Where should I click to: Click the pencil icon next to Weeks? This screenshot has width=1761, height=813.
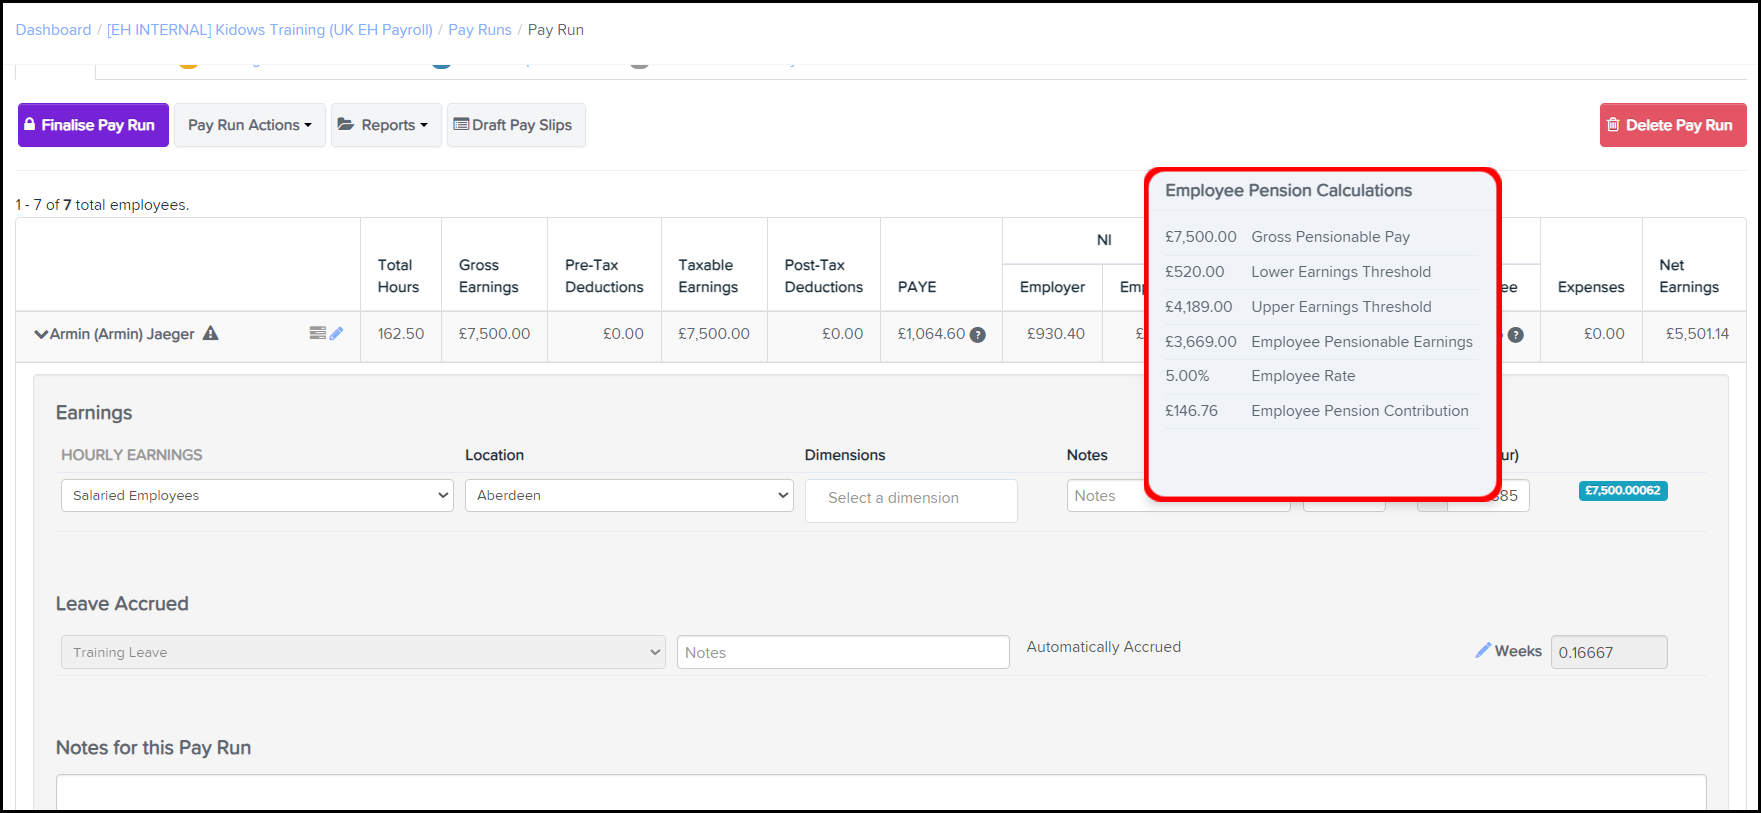click(1483, 651)
